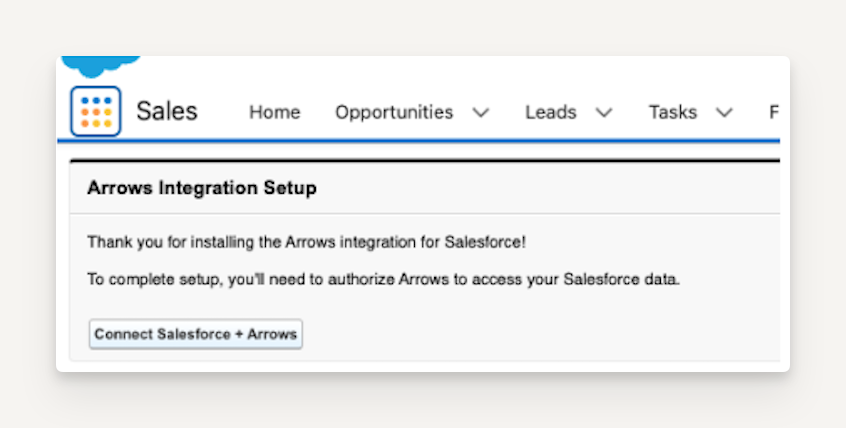
Task: Go to the Home tab
Action: click(274, 112)
